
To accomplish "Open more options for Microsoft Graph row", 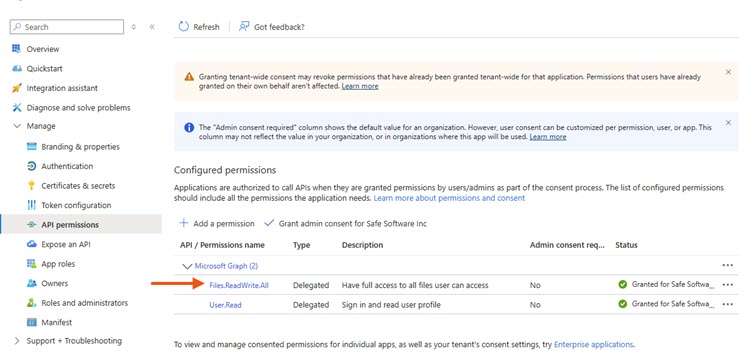I will click(728, 265).
